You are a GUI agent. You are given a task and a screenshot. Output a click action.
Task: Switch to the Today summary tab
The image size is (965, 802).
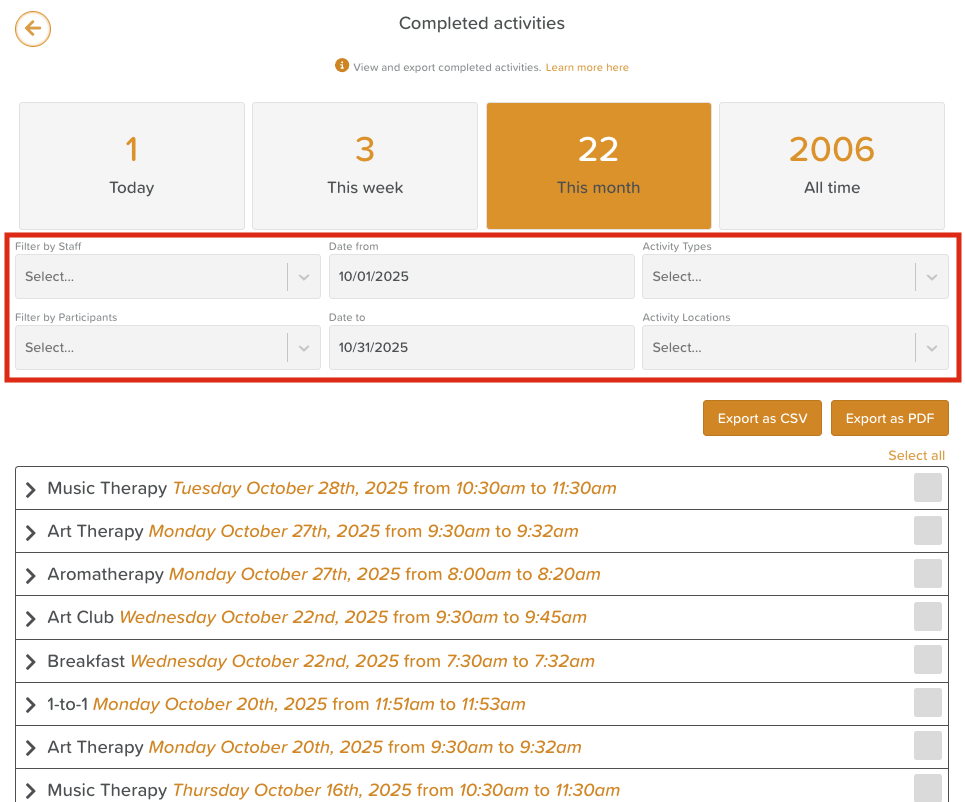[132, 166]
